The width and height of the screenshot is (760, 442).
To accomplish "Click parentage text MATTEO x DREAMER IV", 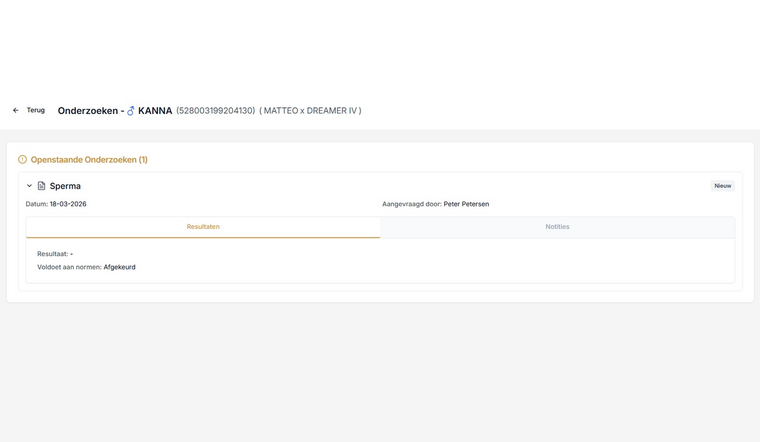I will (x=310, y=111).
